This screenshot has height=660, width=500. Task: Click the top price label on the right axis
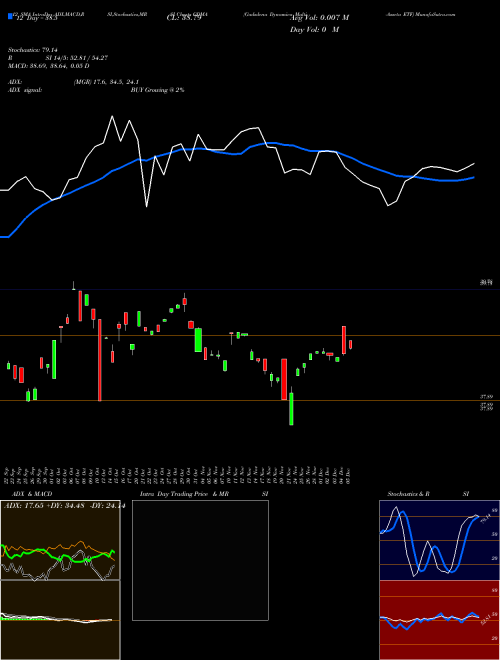click(x=487, y=283)
